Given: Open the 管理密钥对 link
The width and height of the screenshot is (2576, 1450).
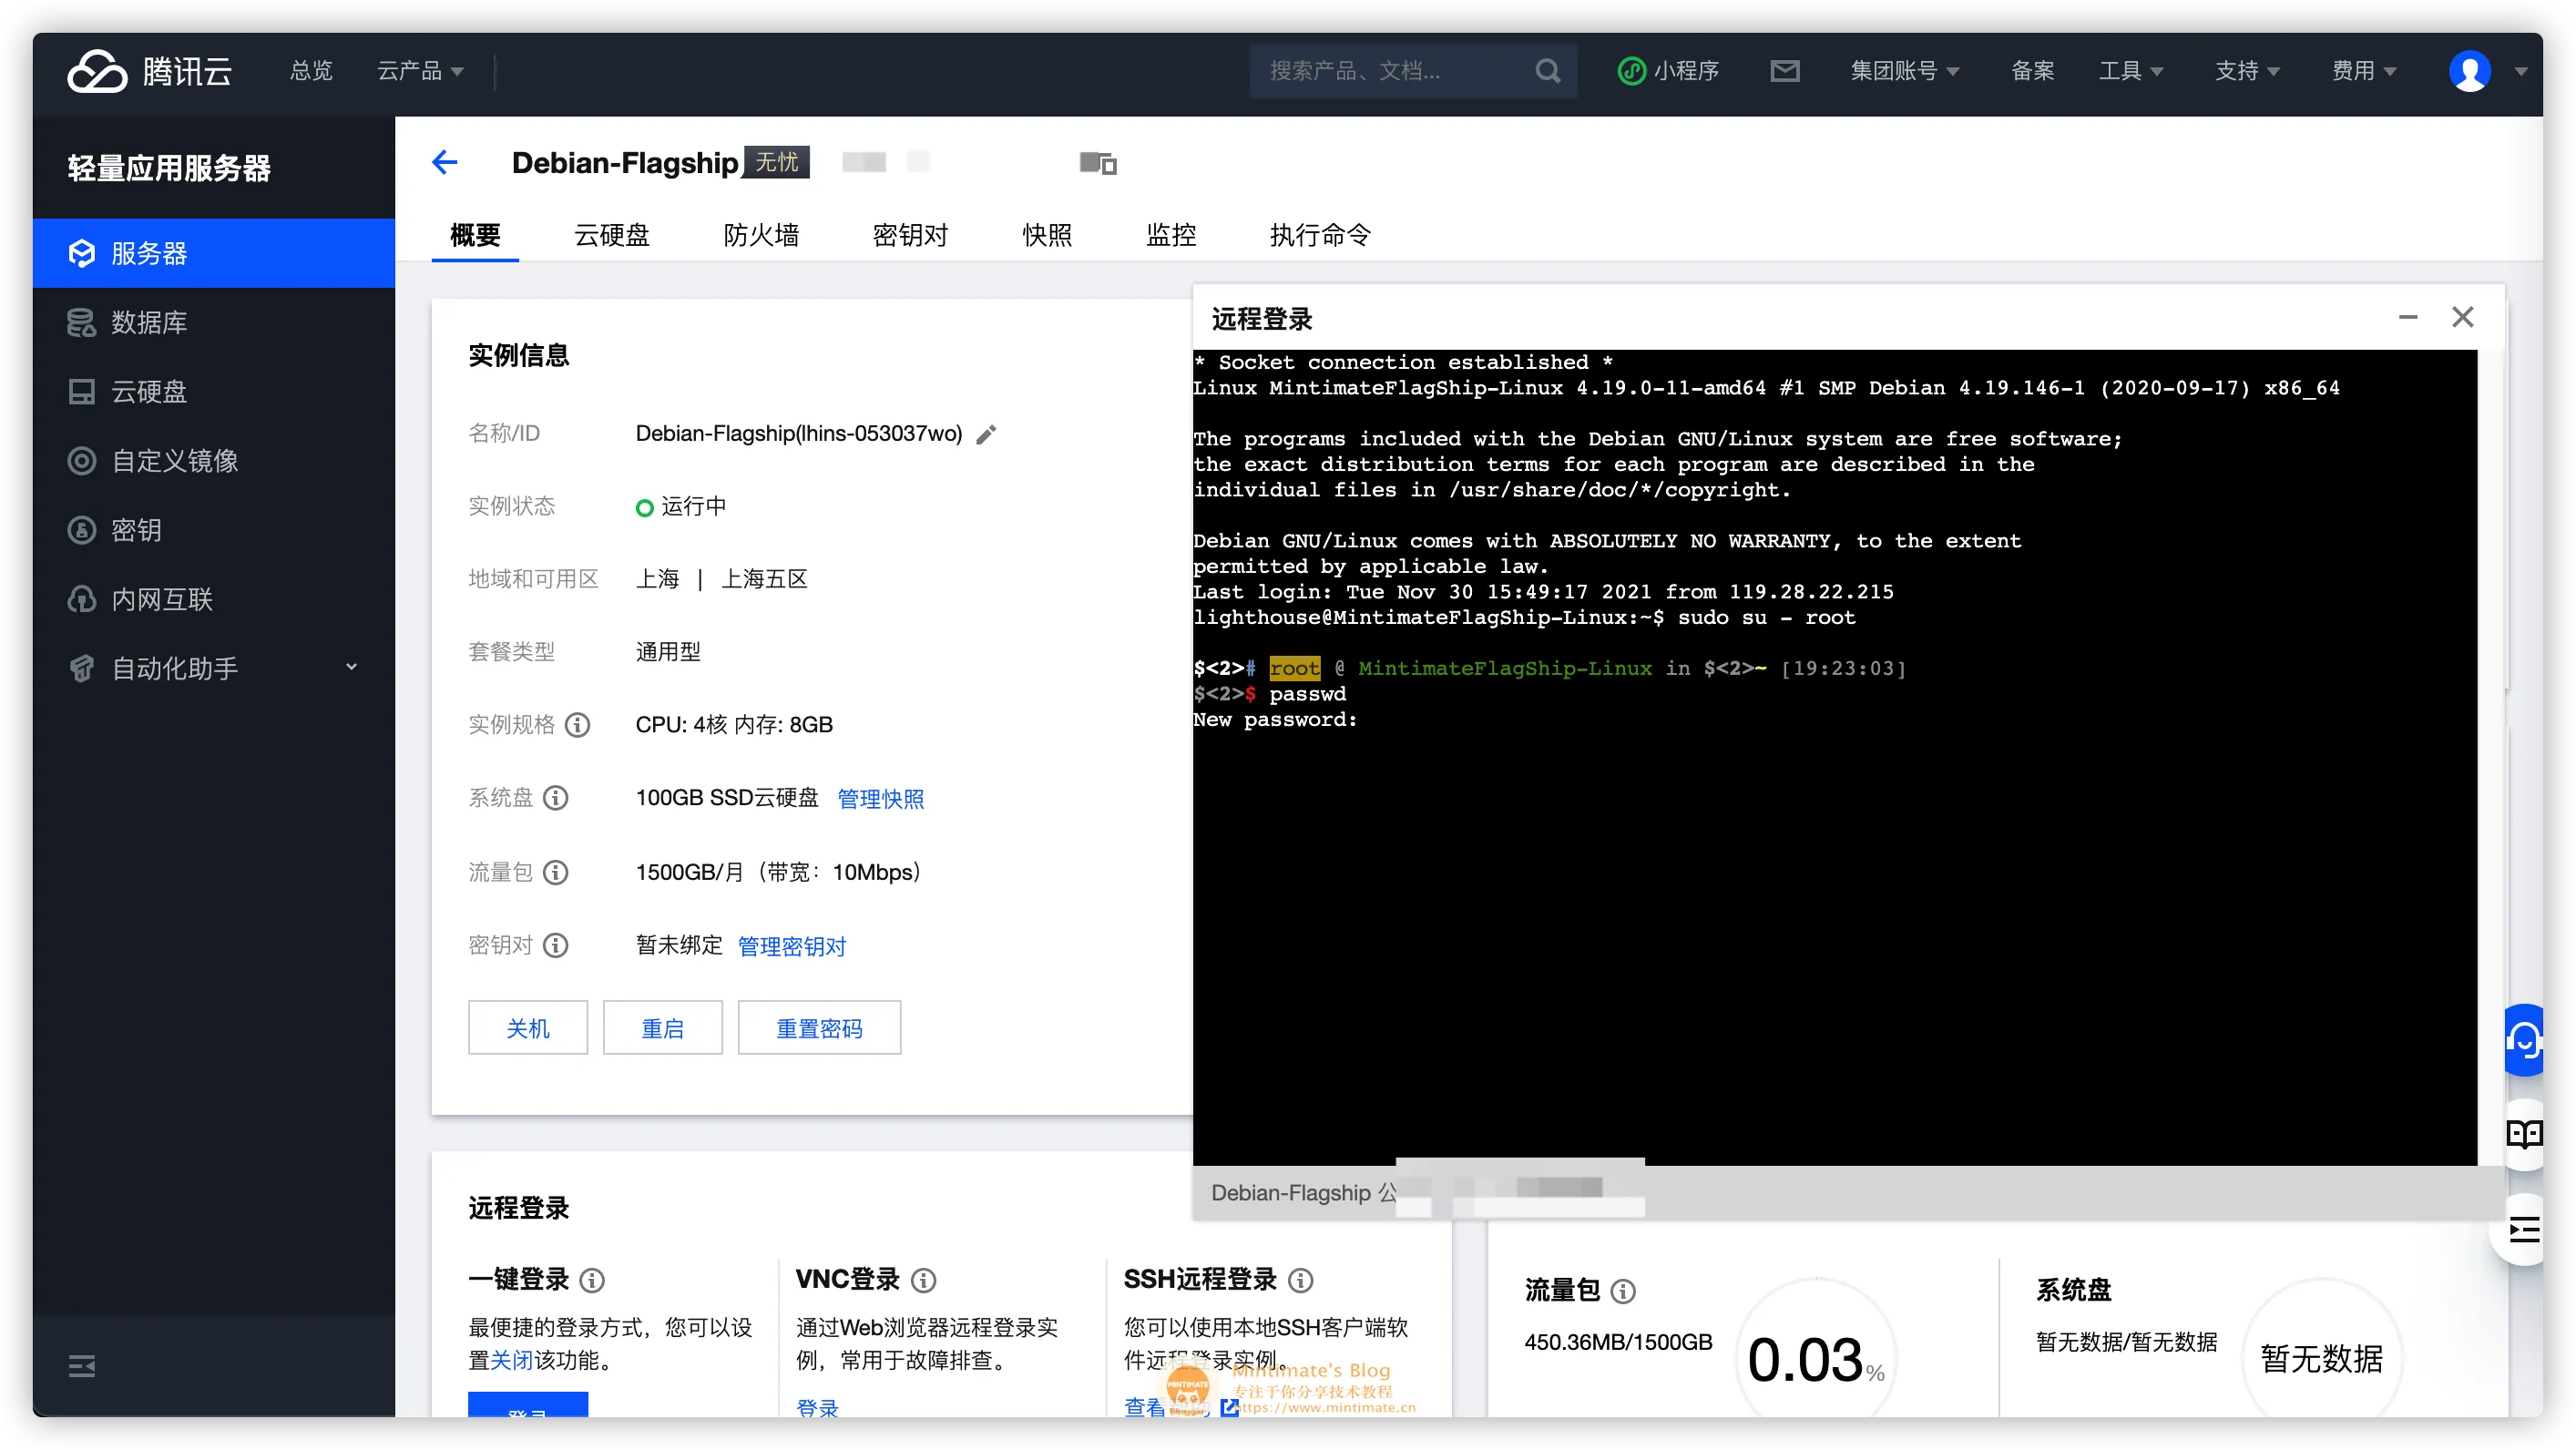Looking at the screenshot, I should pos(792,946).
